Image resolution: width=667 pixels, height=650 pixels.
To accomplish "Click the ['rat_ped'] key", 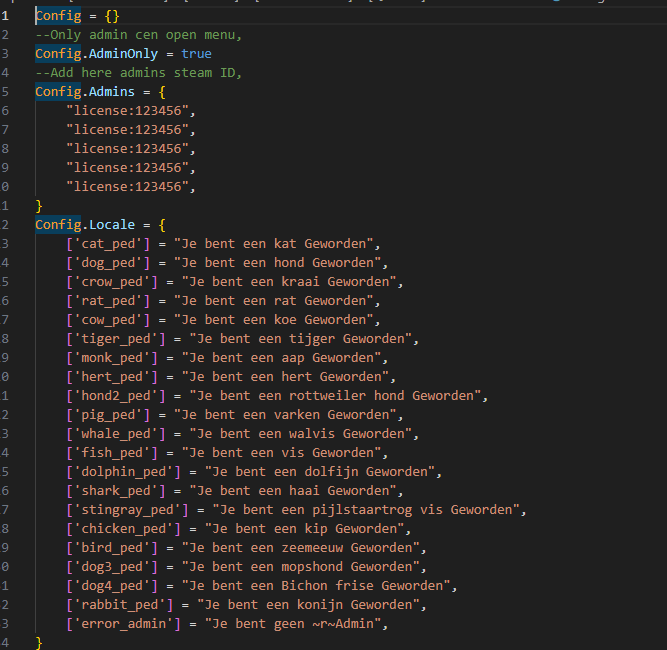I will tap(108, 301).
